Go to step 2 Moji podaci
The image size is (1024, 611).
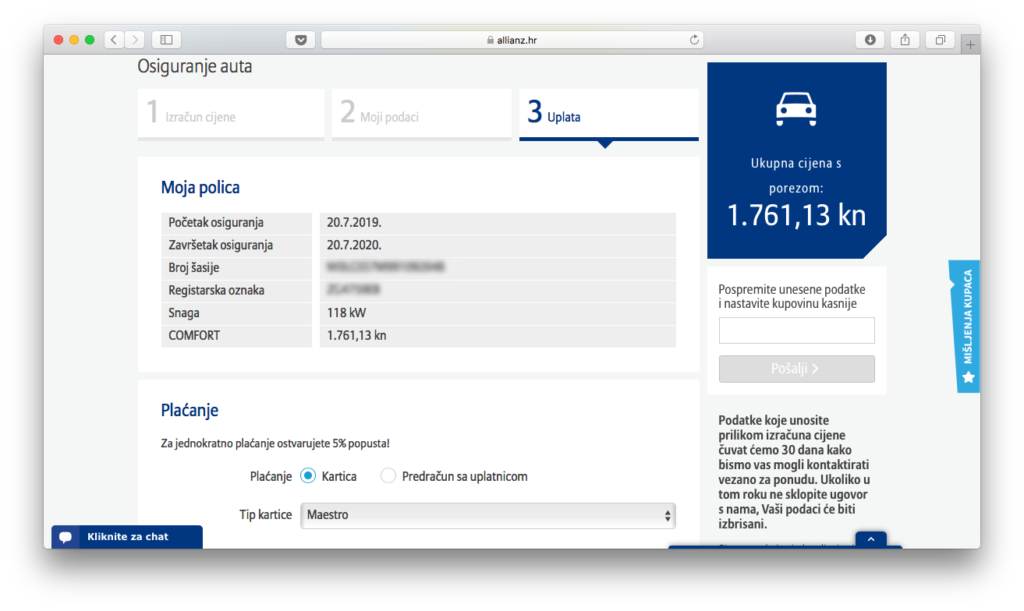point(425,114)
